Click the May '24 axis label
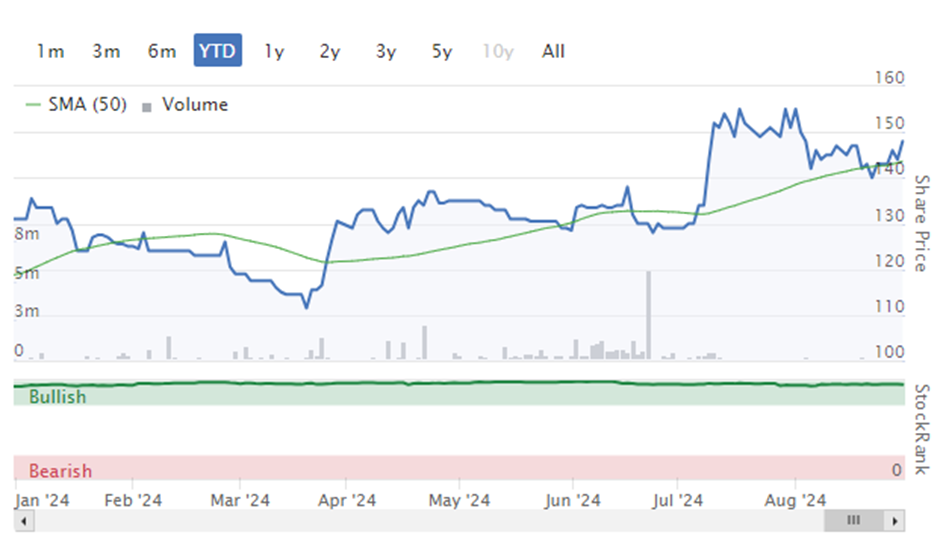The image size is (940, 538). (459, 500)
